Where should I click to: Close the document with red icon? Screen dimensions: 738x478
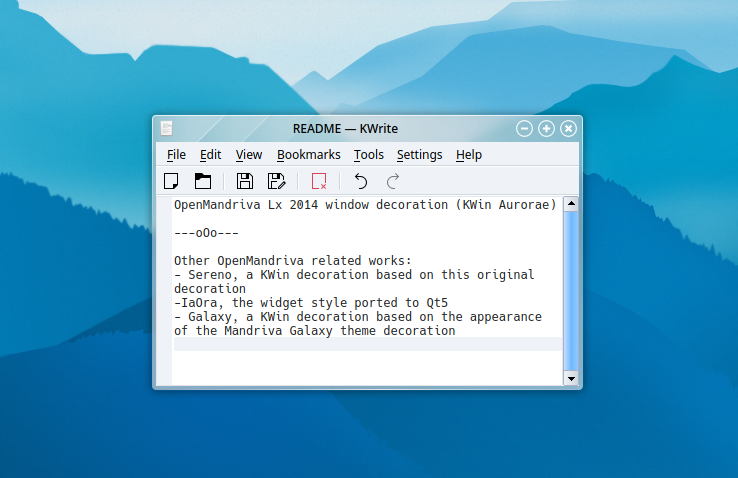click(x=319, y=181)
